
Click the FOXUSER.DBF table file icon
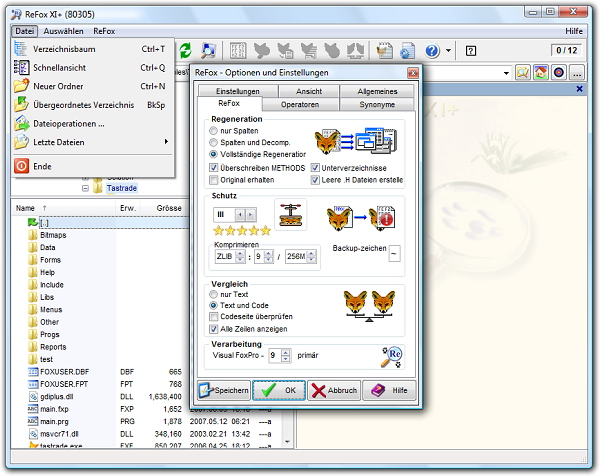33,372
